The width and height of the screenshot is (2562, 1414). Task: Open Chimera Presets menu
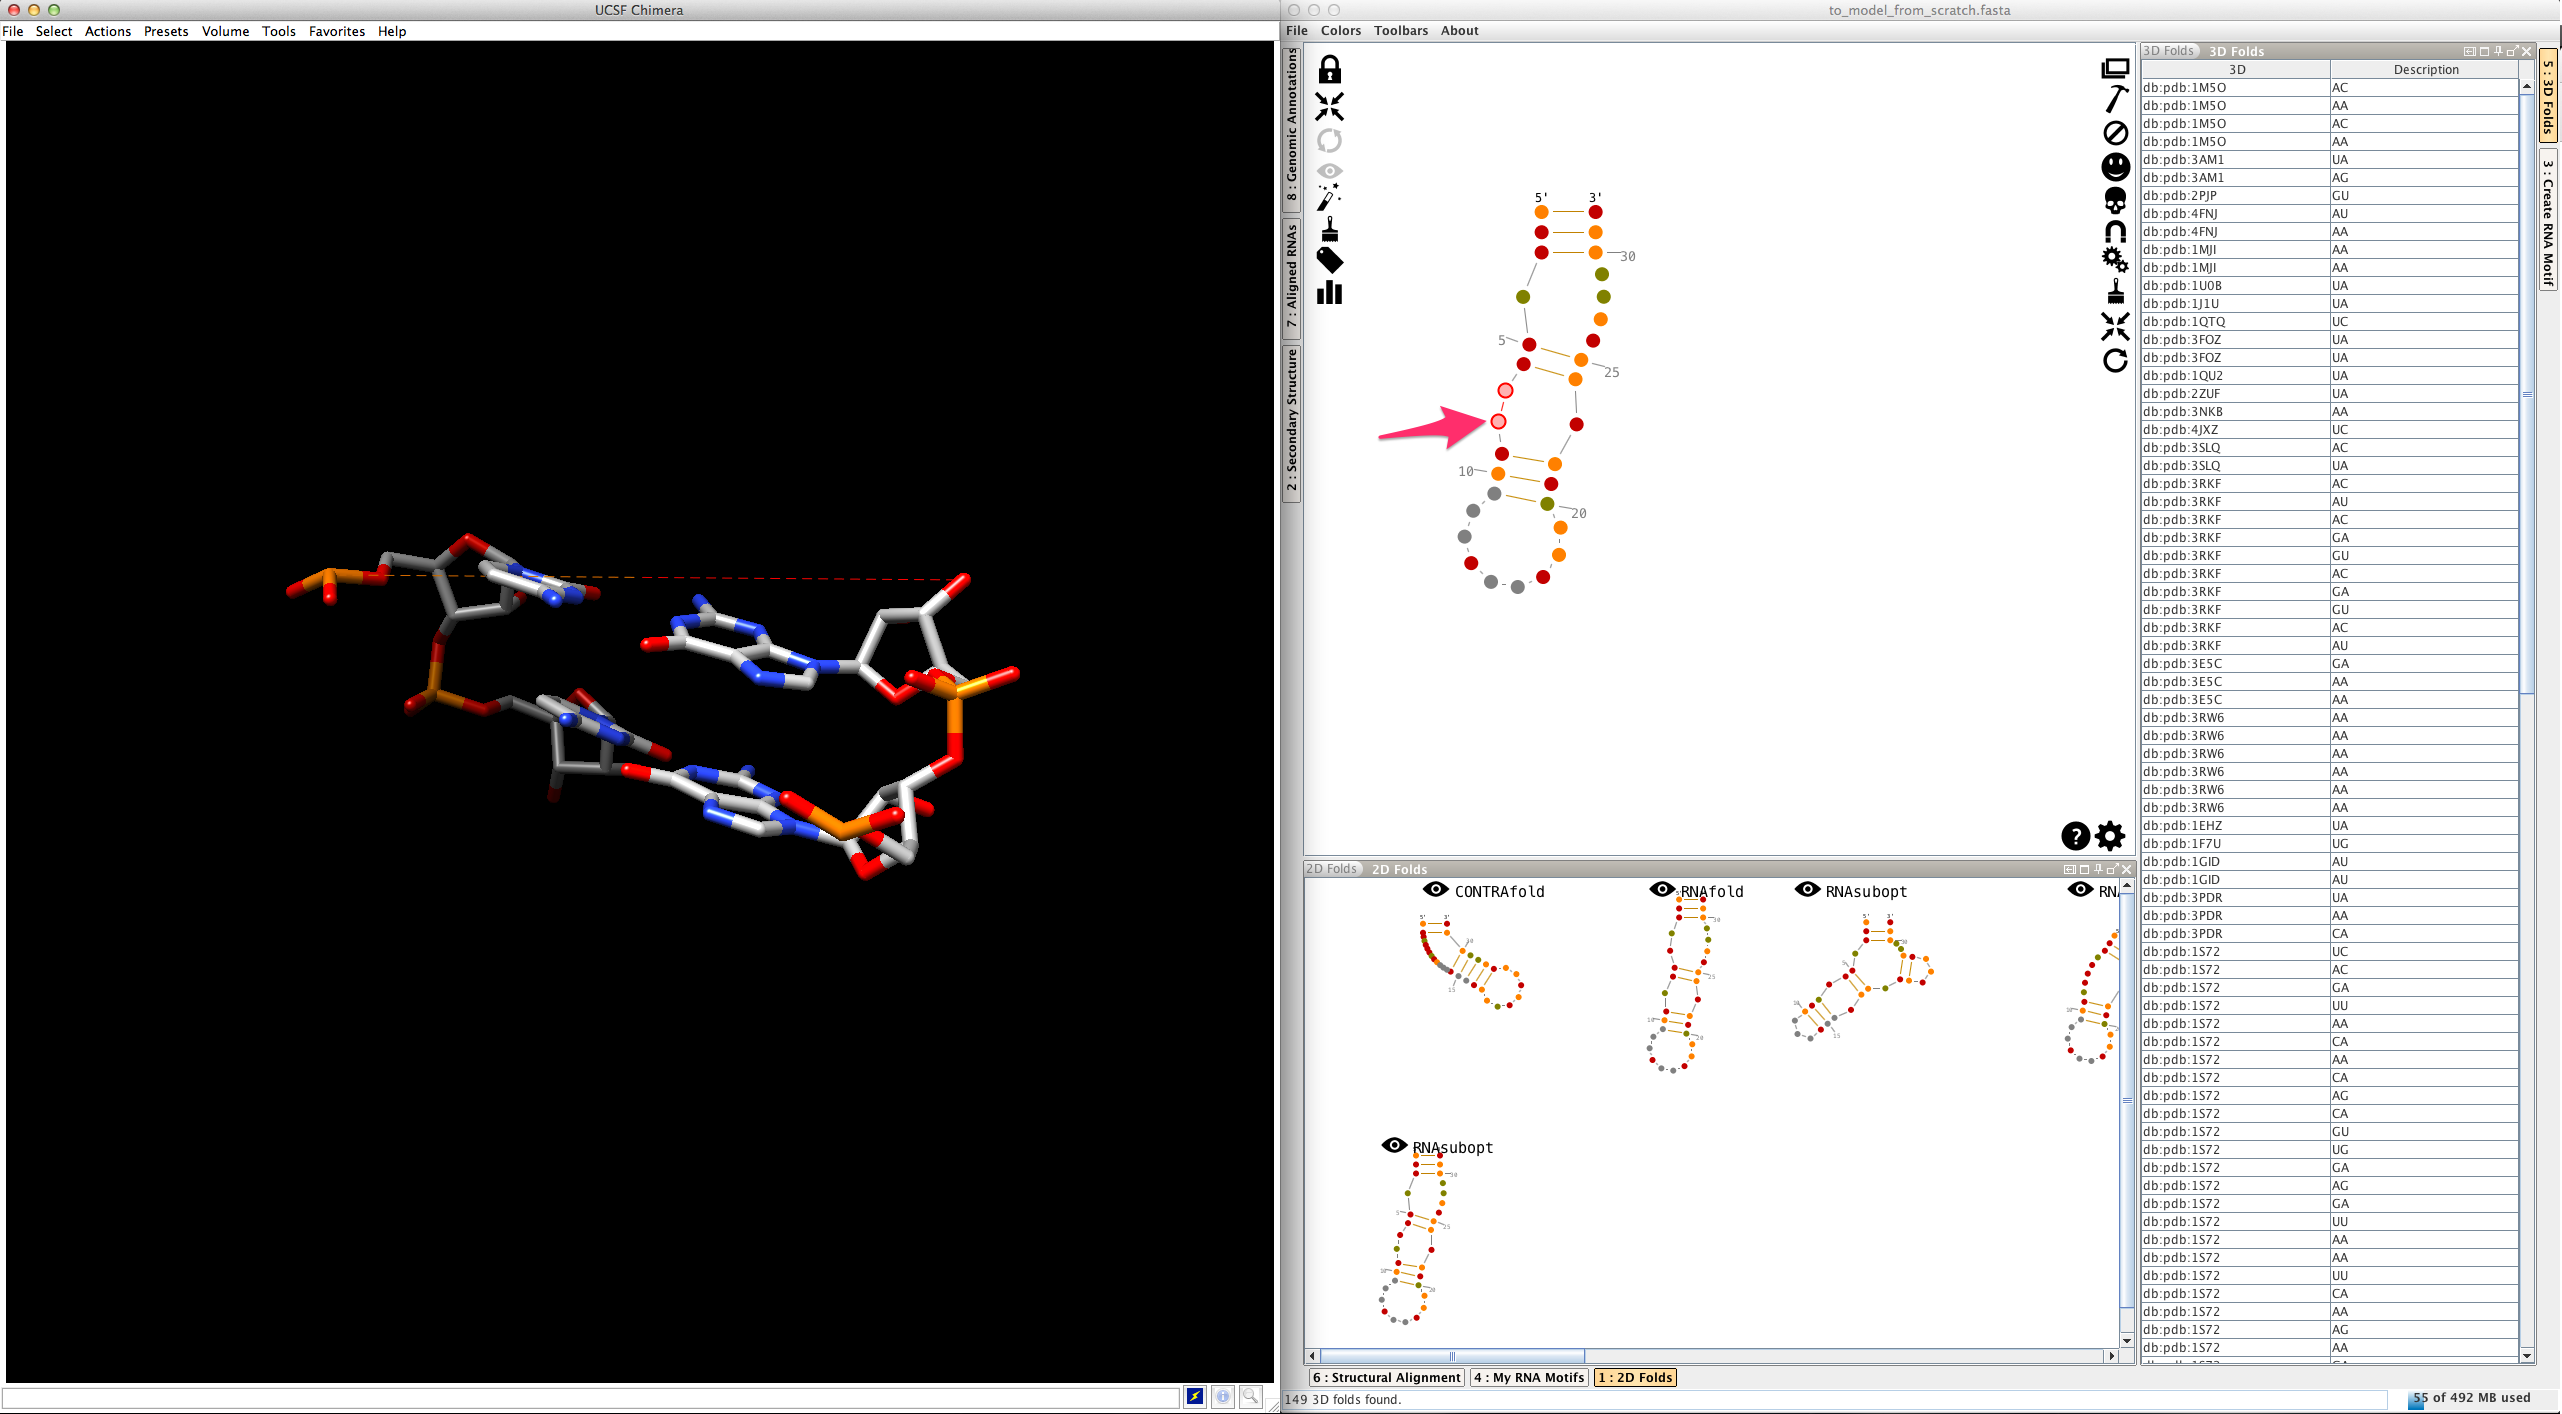[x=166, y=31]
